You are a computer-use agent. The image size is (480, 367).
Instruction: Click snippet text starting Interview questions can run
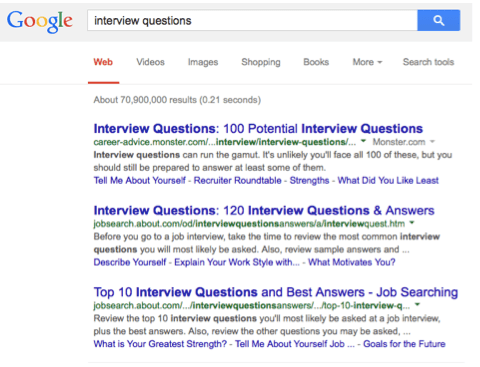click(273, 161)
